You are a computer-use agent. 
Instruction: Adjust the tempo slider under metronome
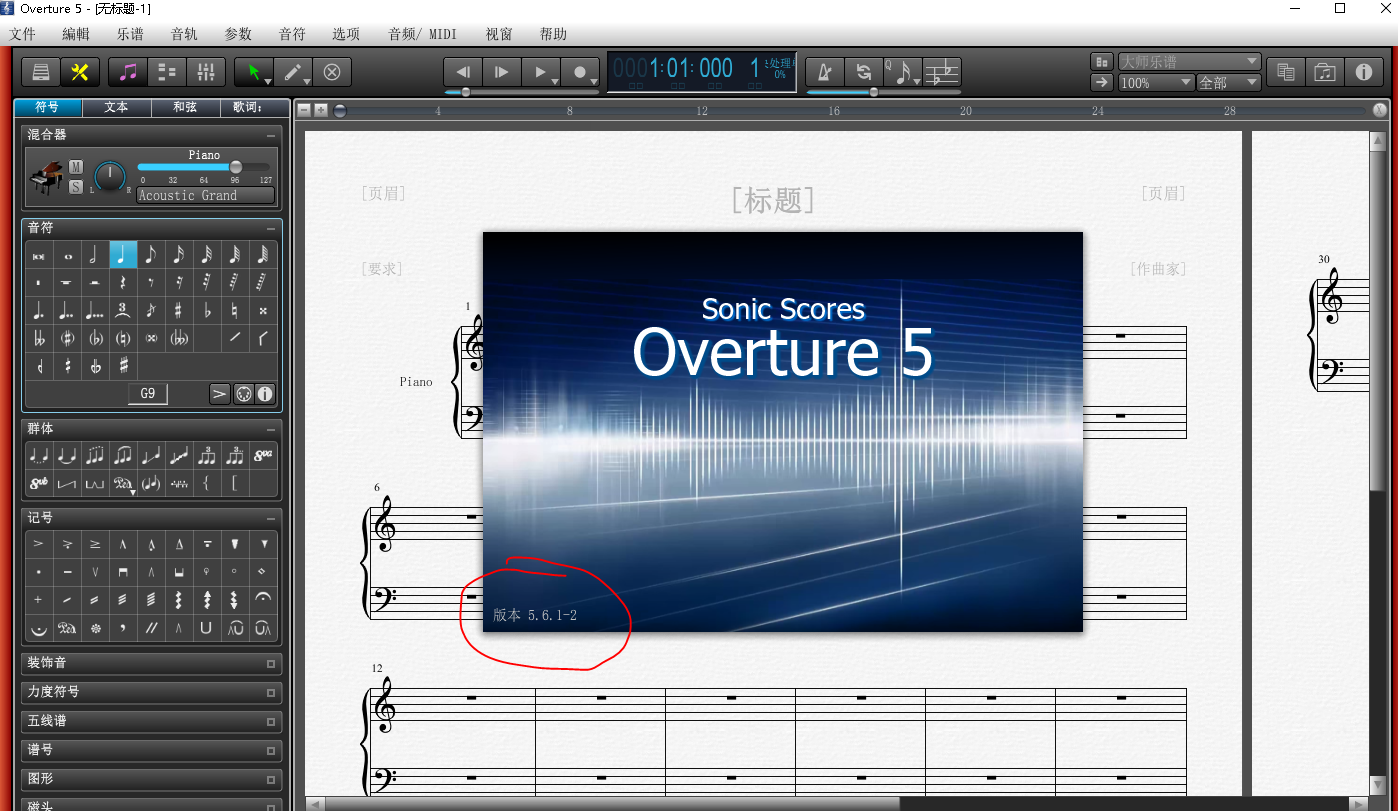873,92
